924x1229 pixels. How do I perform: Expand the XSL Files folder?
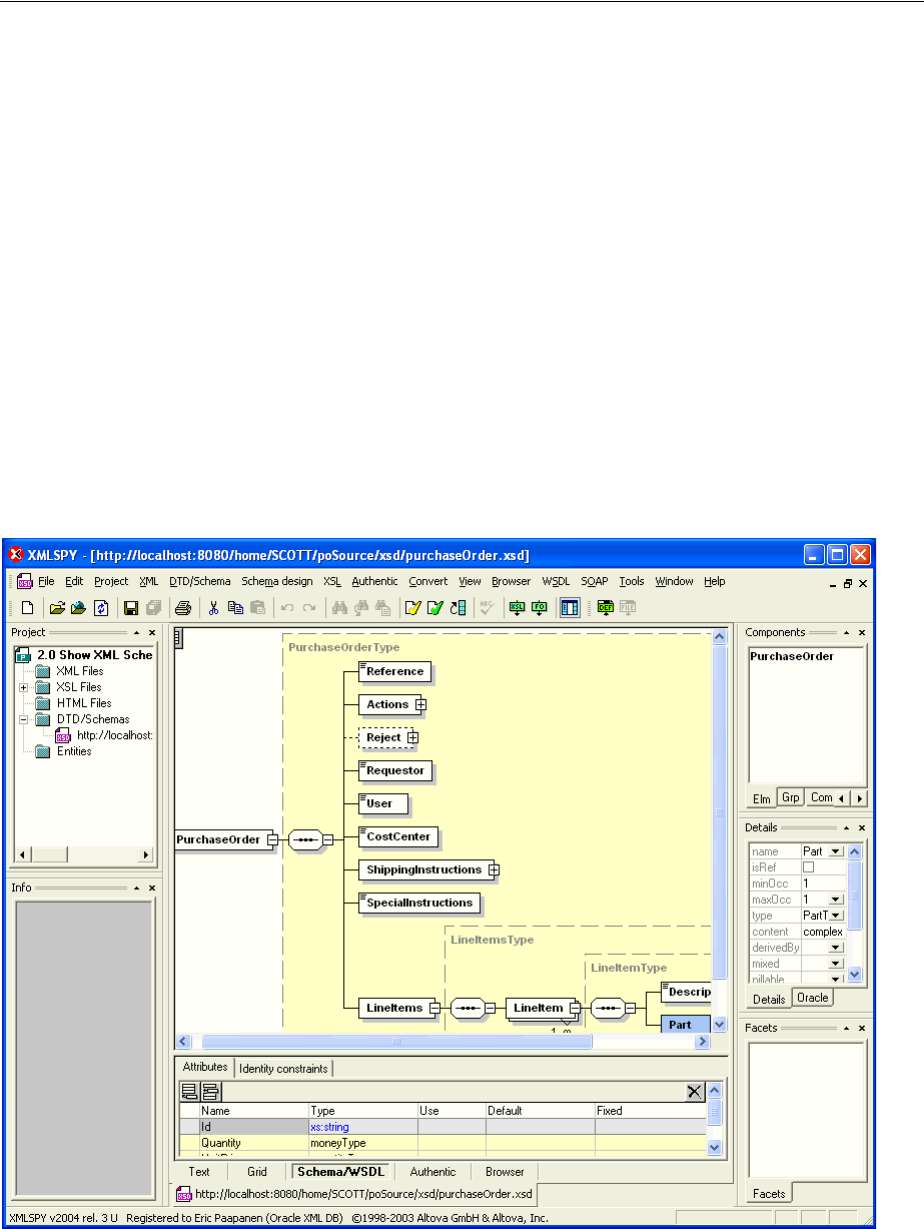tap(23, 687)
